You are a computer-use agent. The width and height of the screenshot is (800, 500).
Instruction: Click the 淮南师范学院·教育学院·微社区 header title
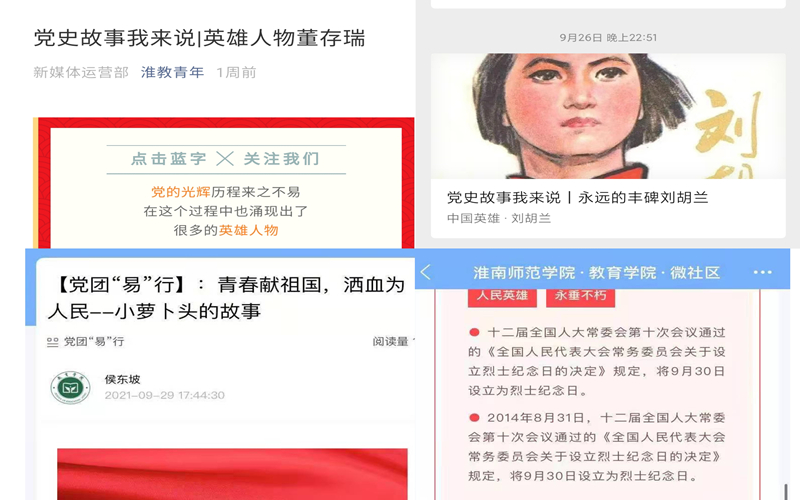596,272
